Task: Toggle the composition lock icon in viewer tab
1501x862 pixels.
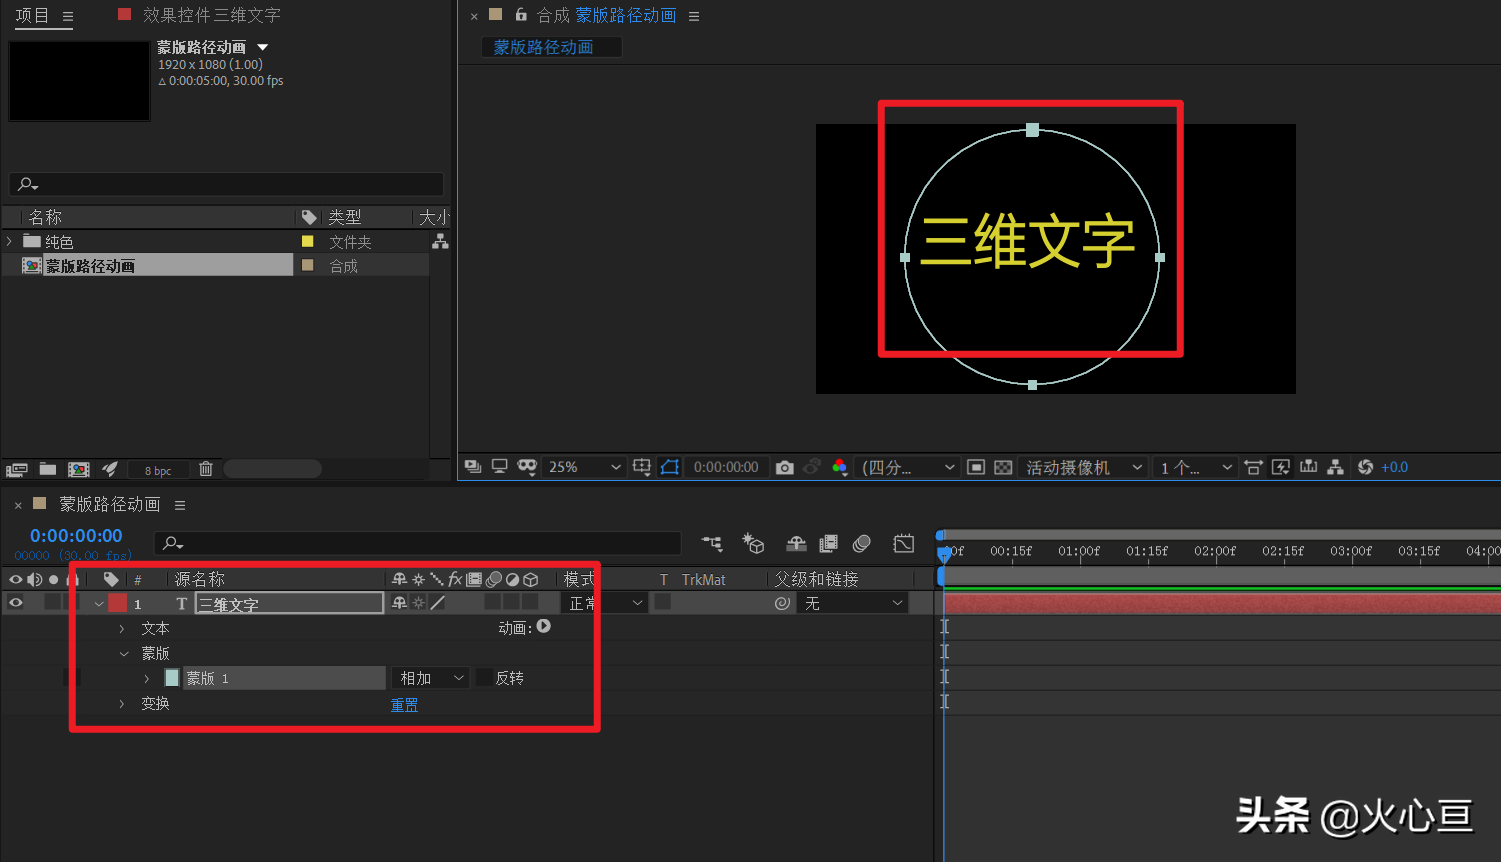Action: tap(521, 15)
